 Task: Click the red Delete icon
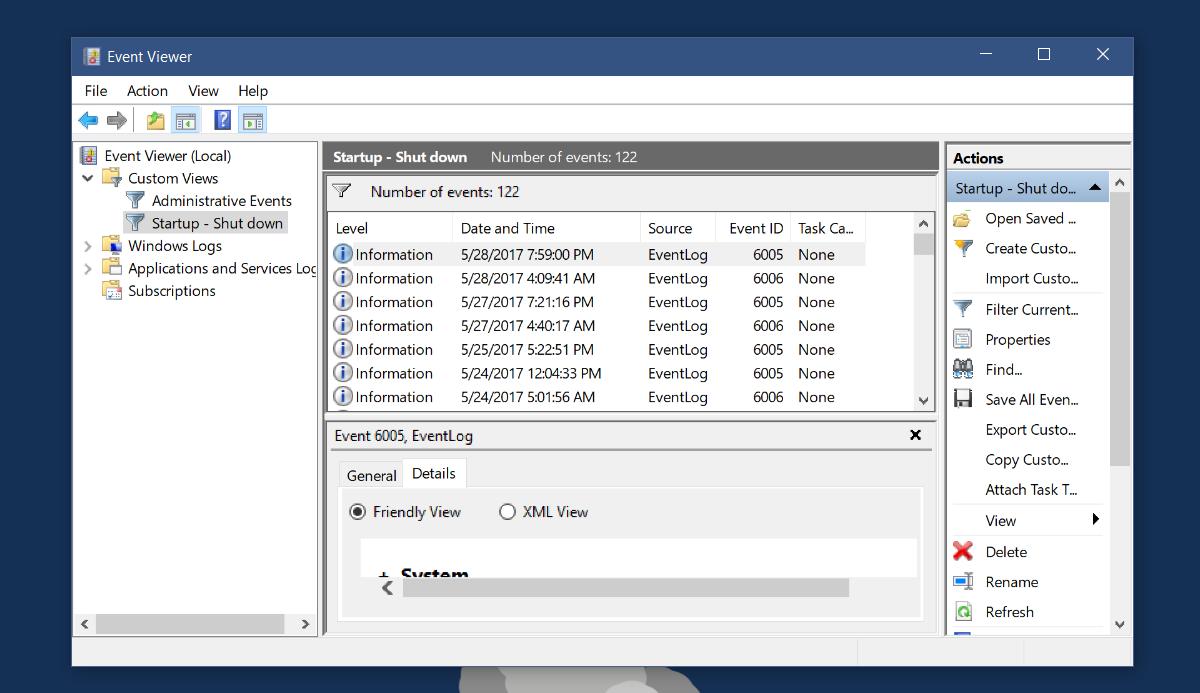pos(962,551)
